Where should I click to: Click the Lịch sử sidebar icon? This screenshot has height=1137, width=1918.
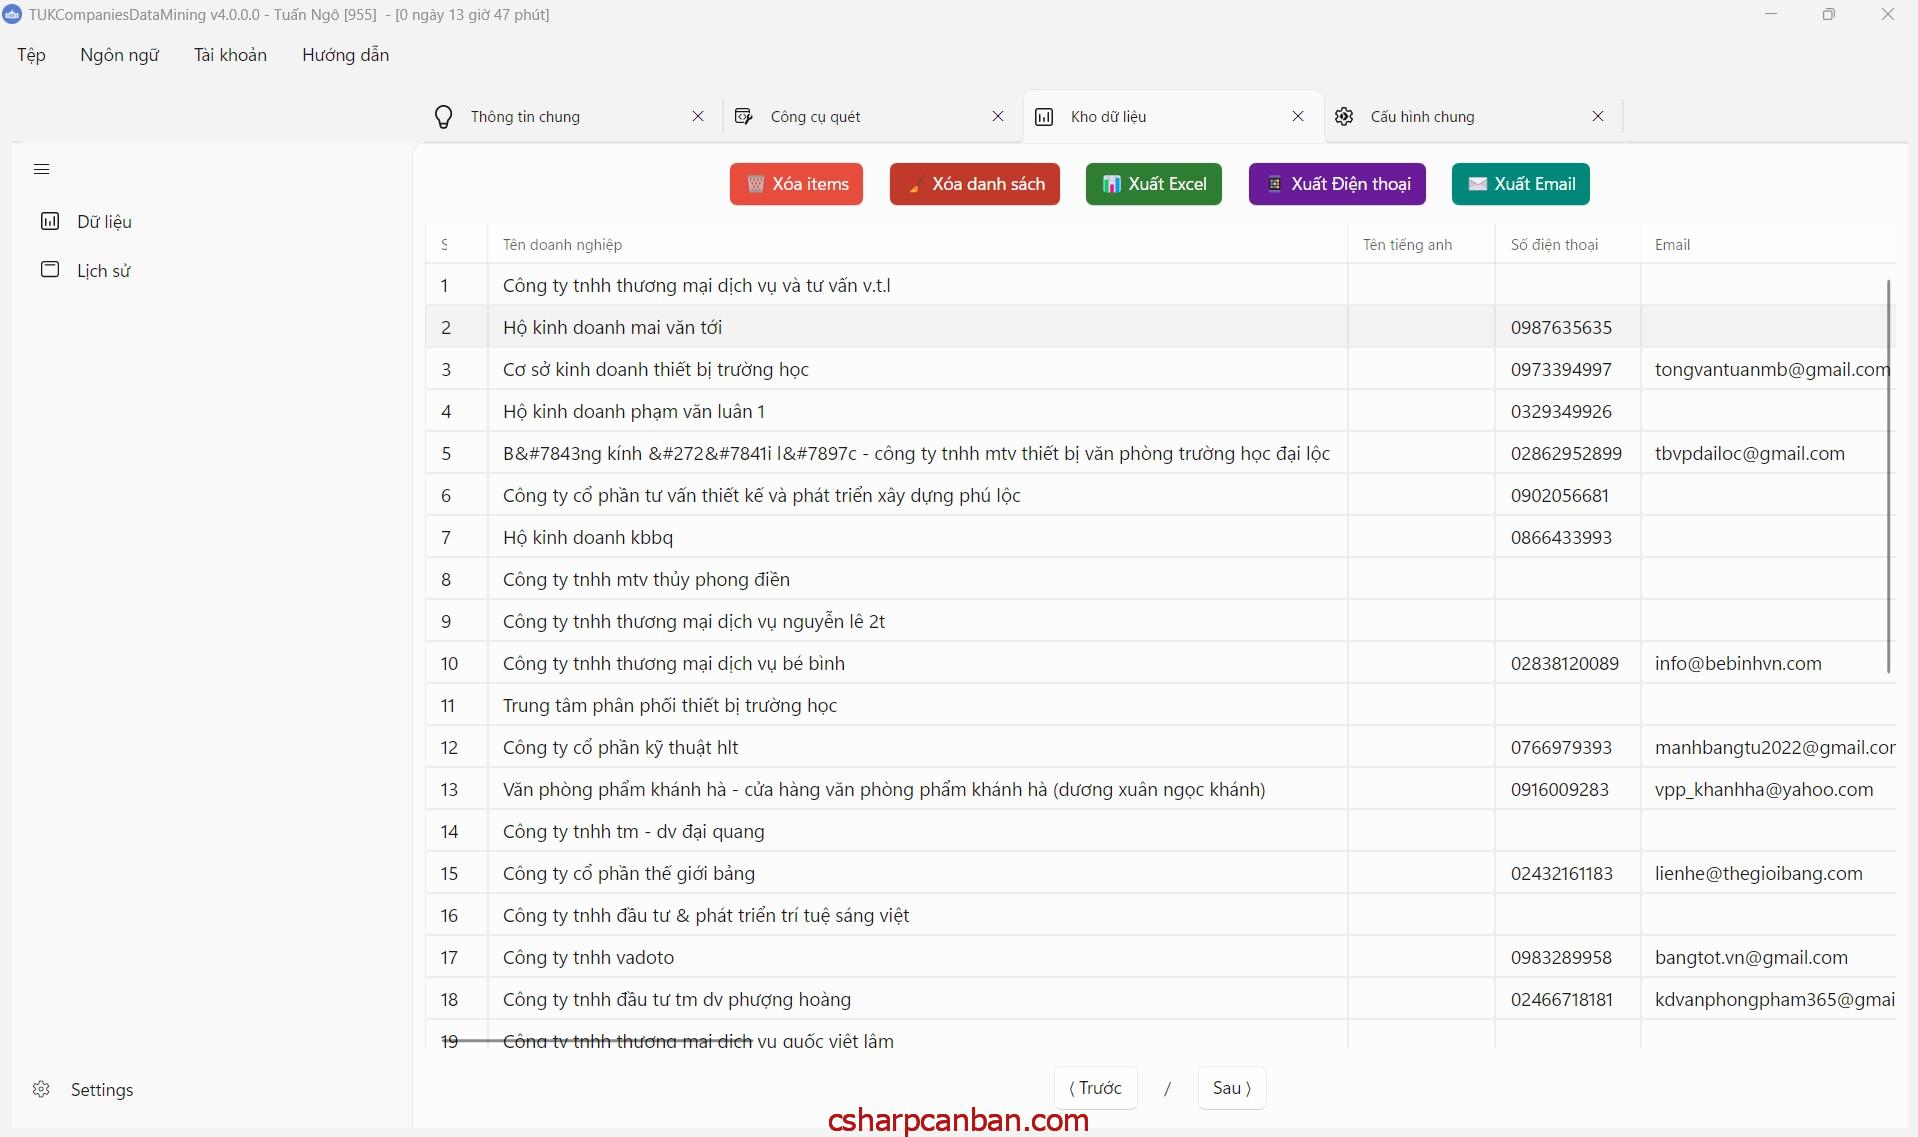click(50, 270)
